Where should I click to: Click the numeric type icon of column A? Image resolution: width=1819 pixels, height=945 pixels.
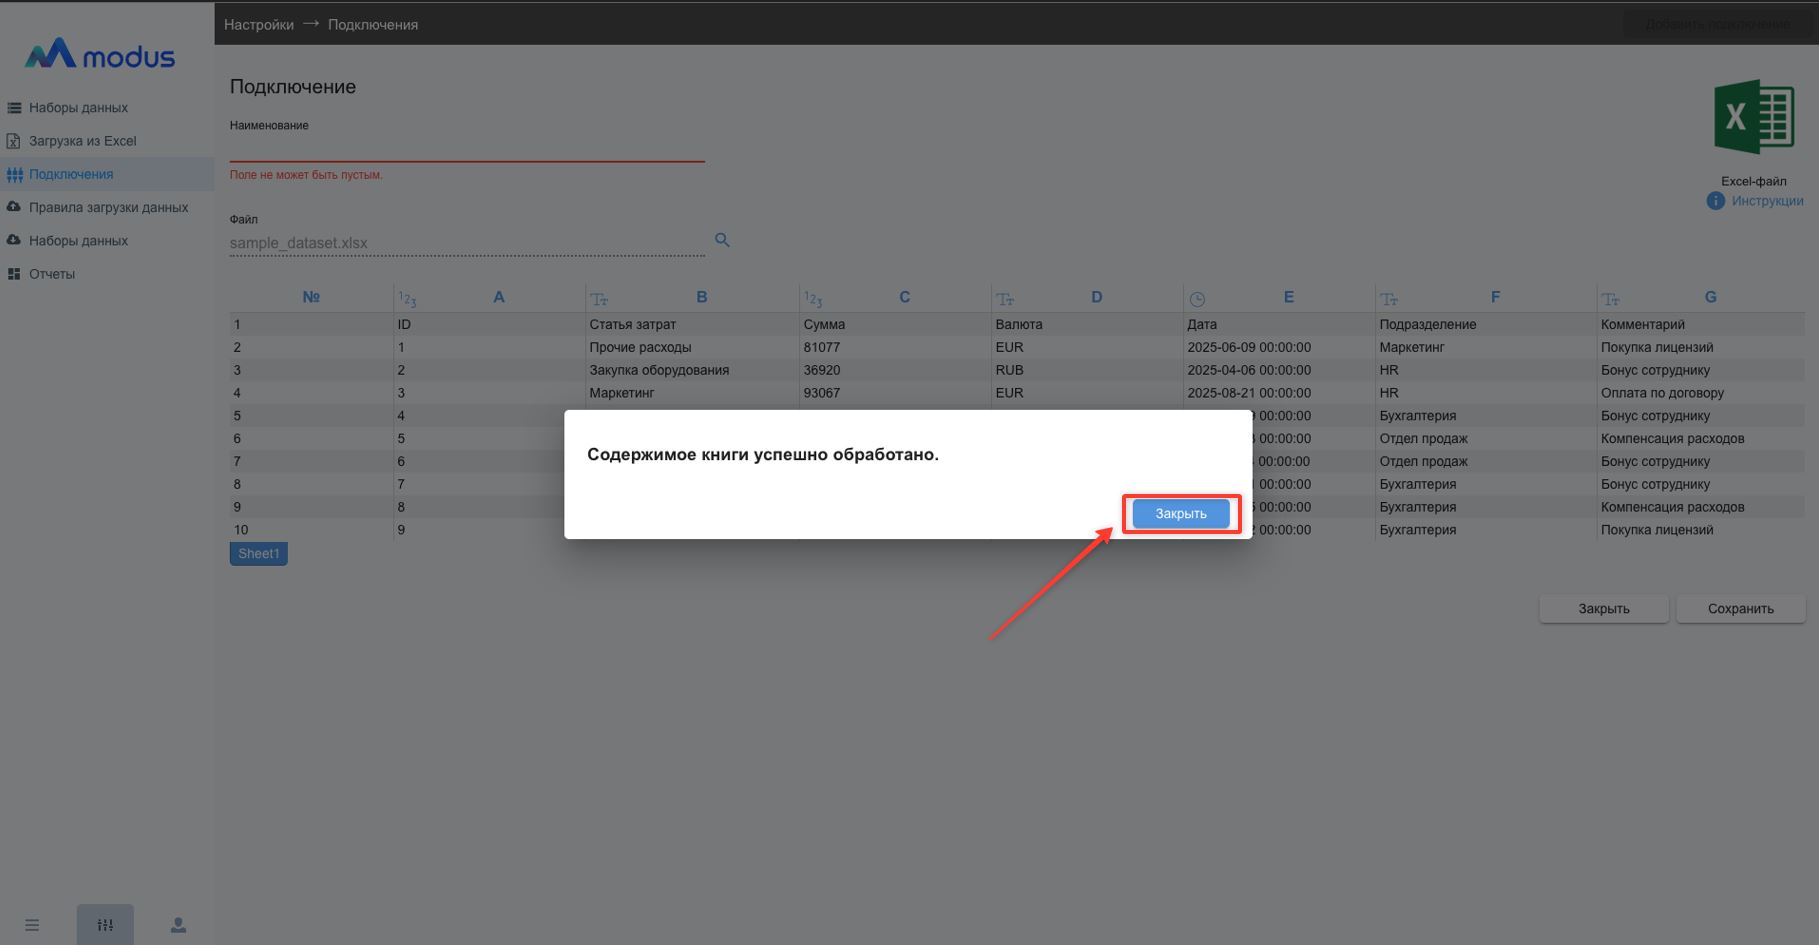point(407,299)
